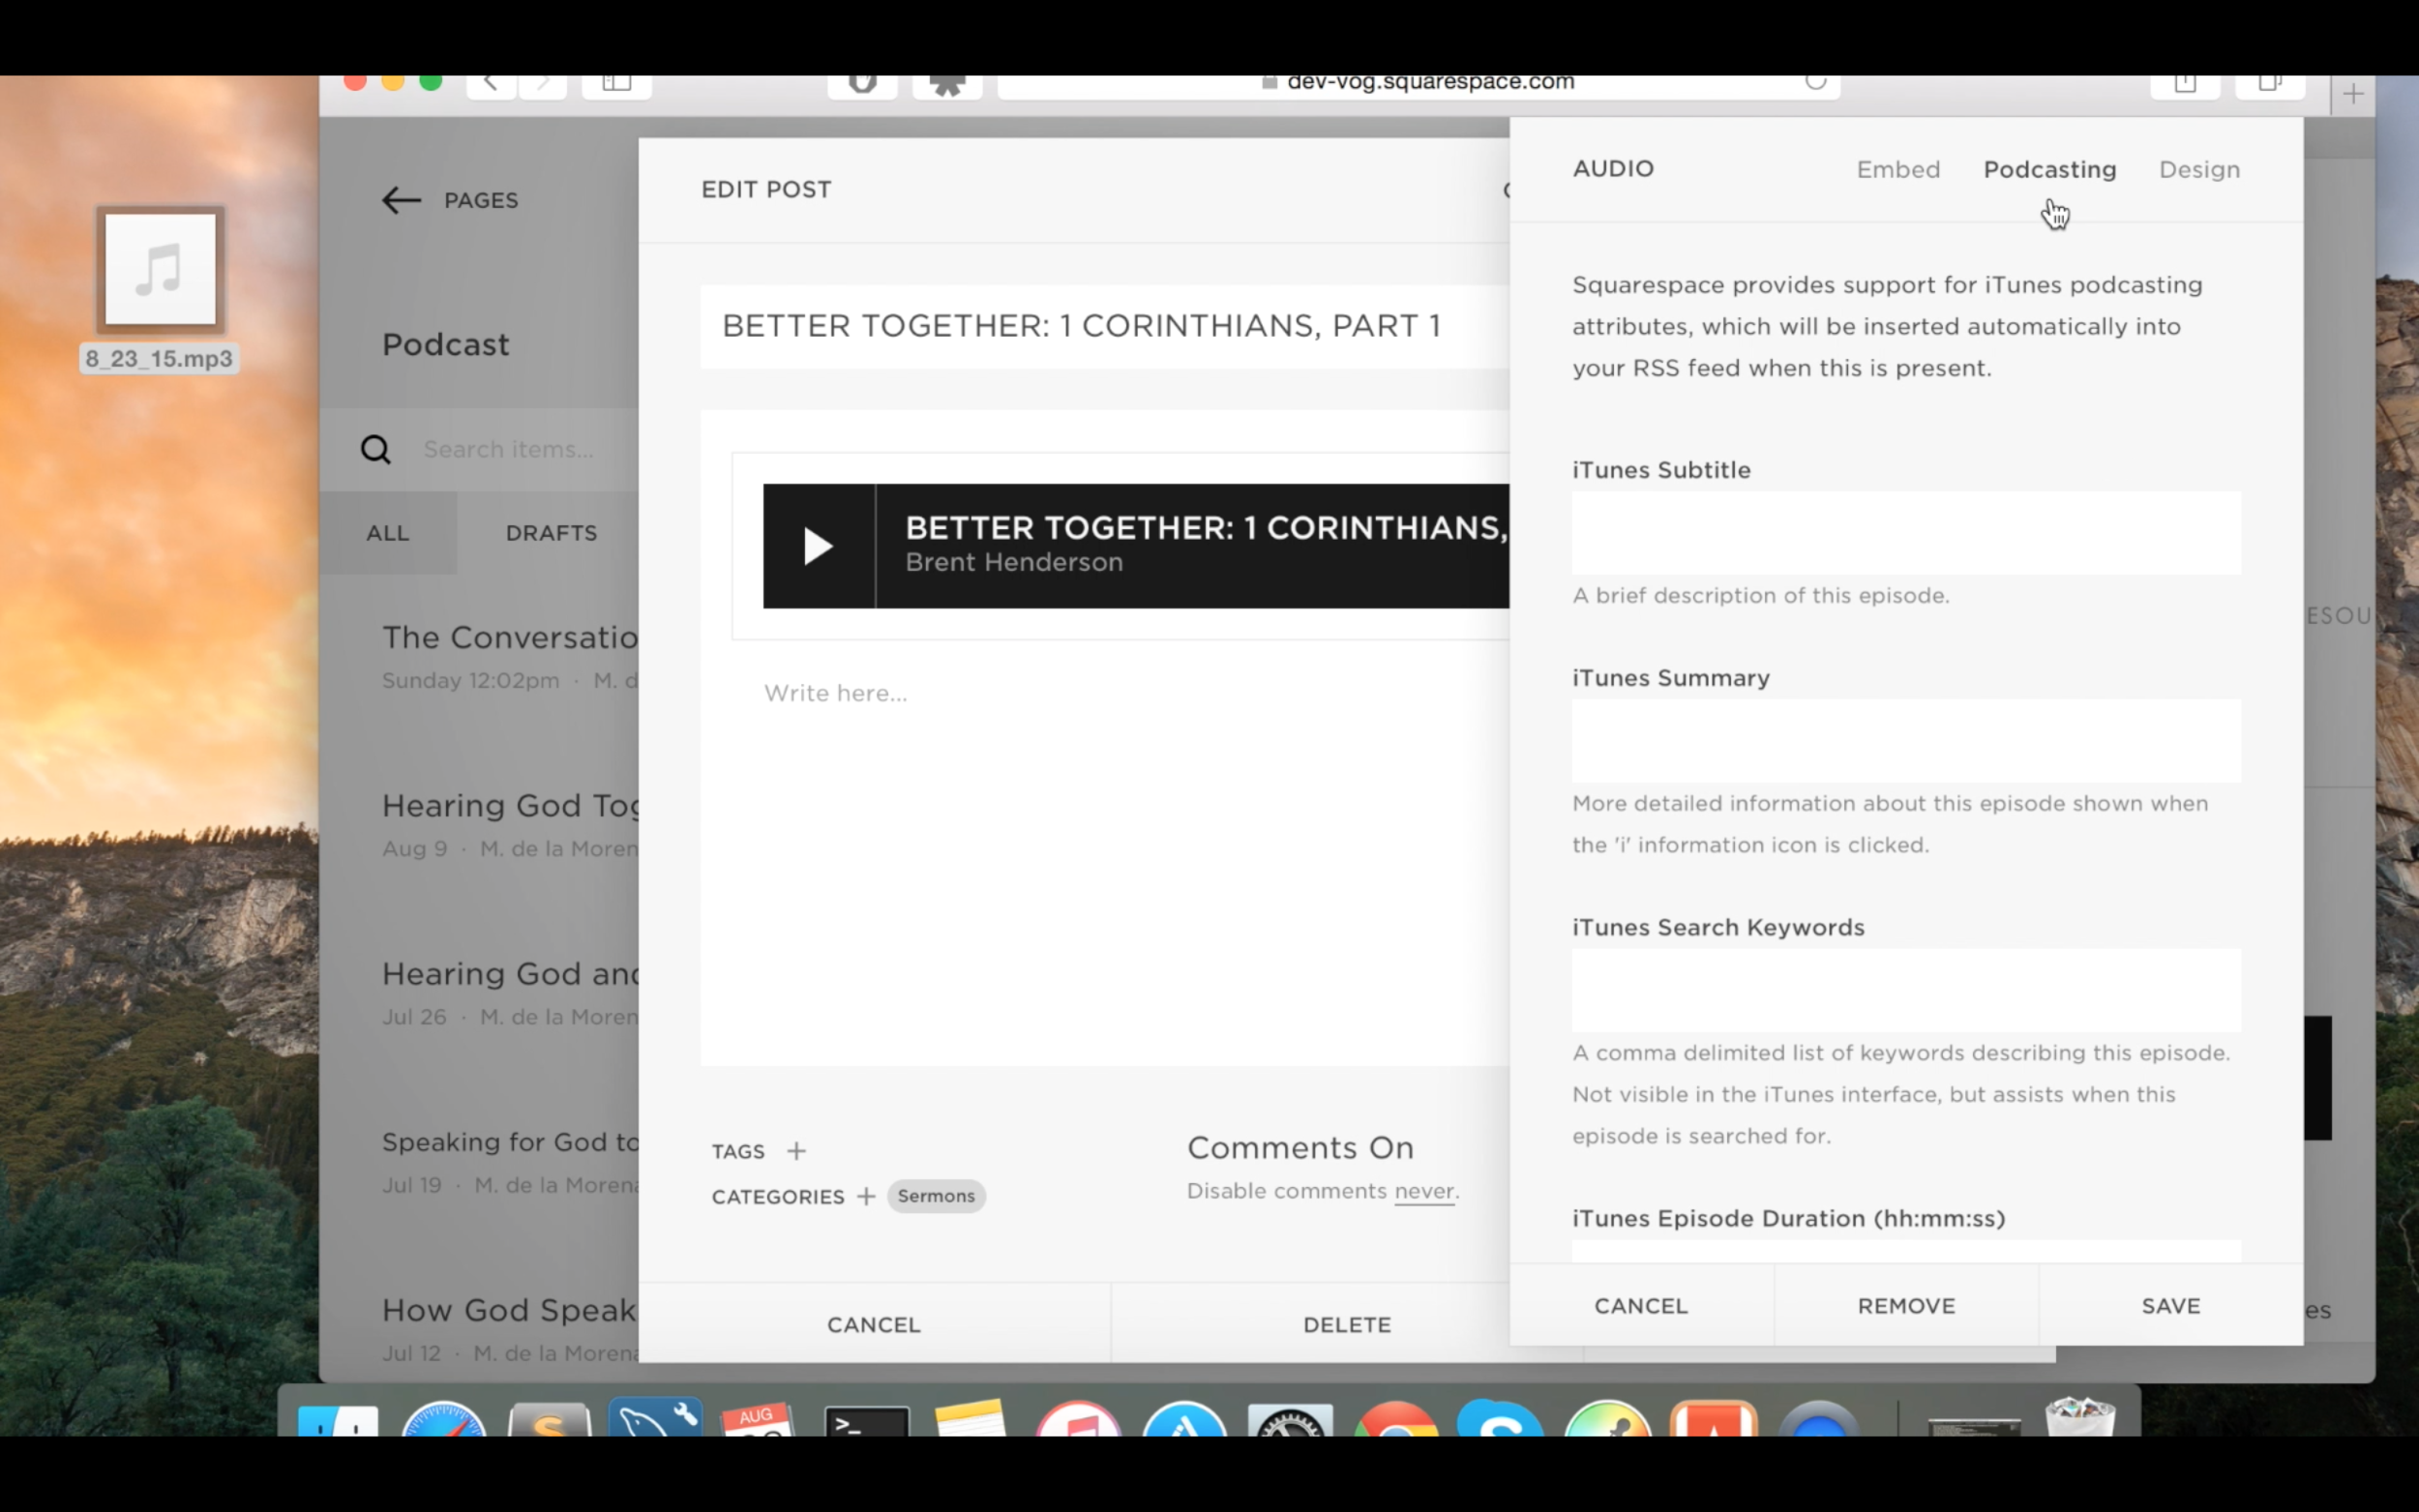This screenshot has width=2419, height=1512.
Task: Open the 'Hearing God Tog' Aug 9 post
Action: point(510,826)
